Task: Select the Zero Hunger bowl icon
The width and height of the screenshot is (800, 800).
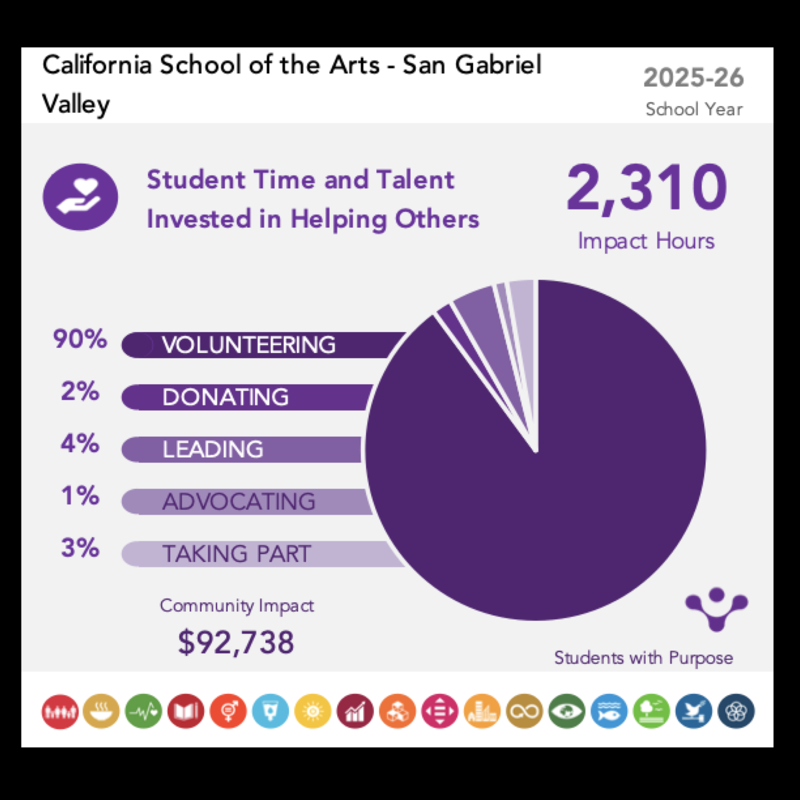Action: click(102, 711)
